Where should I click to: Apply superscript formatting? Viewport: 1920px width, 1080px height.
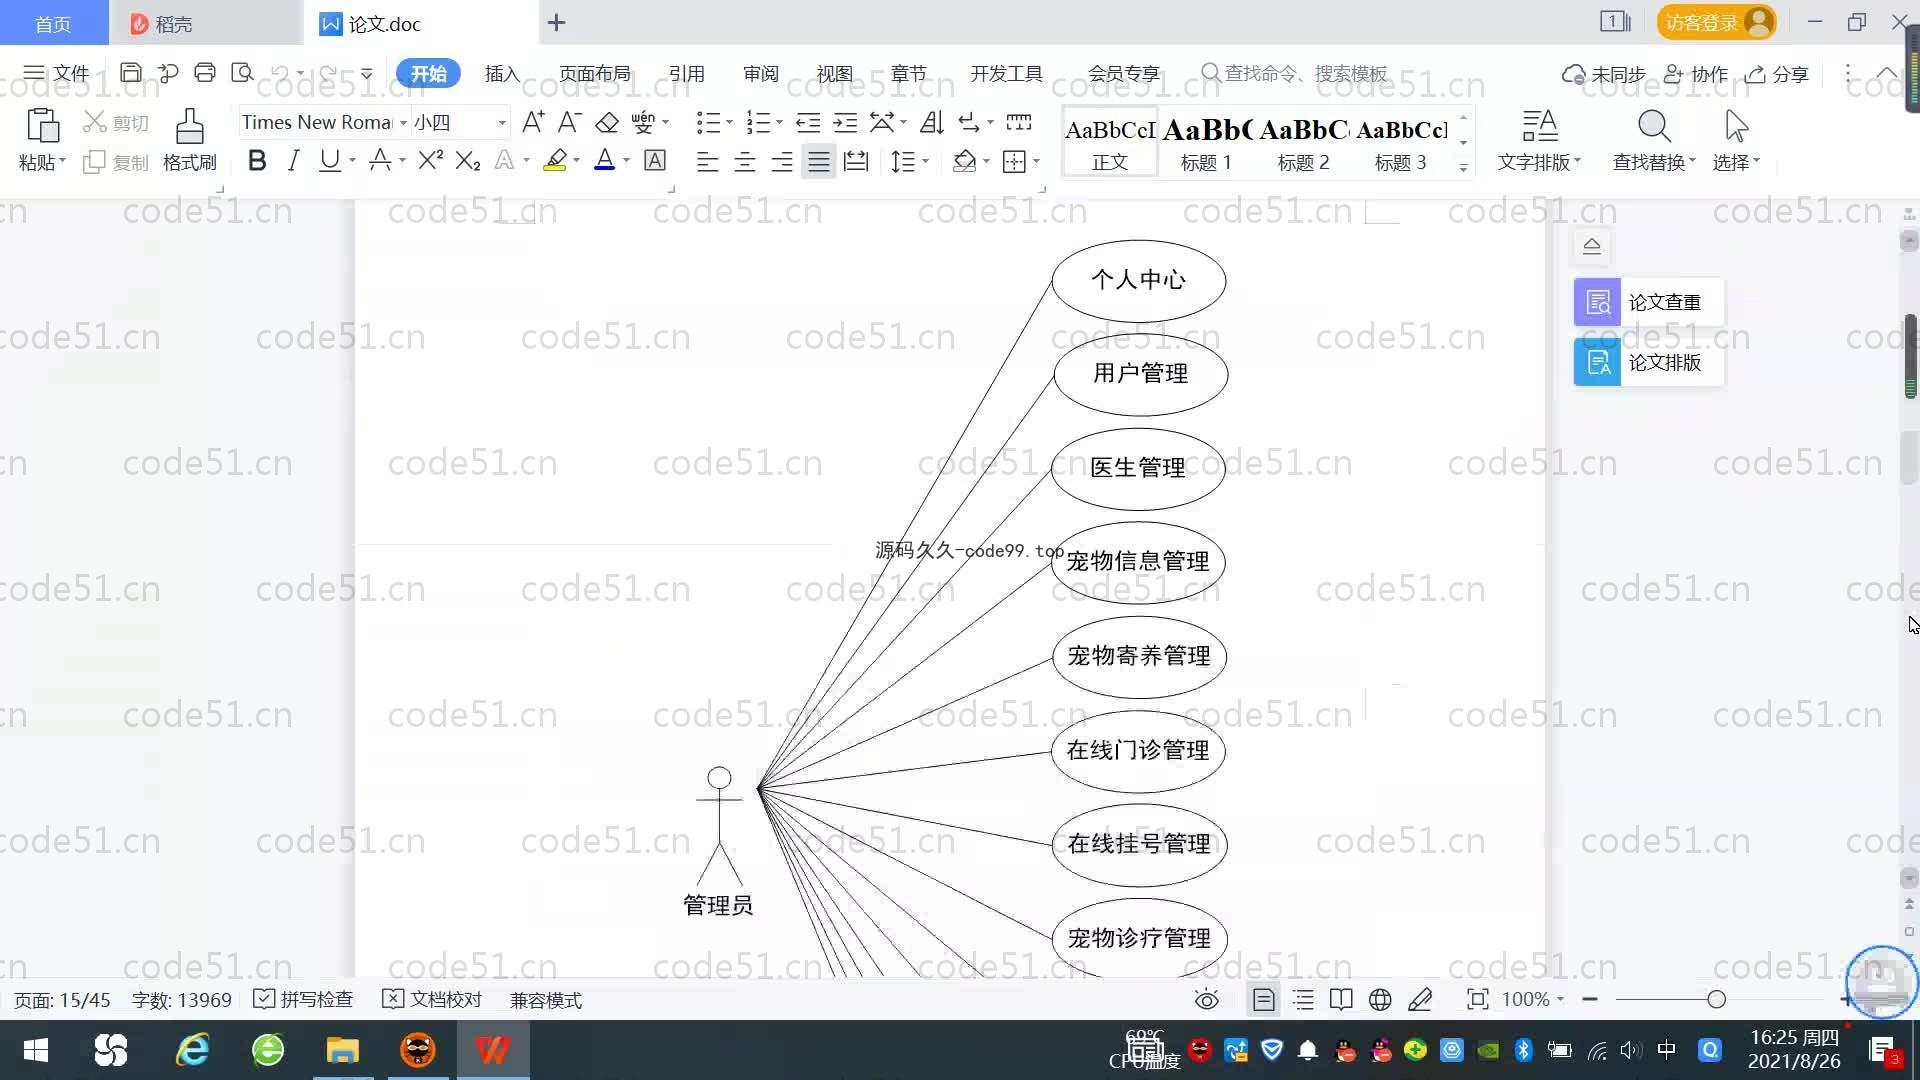point(431,160)
